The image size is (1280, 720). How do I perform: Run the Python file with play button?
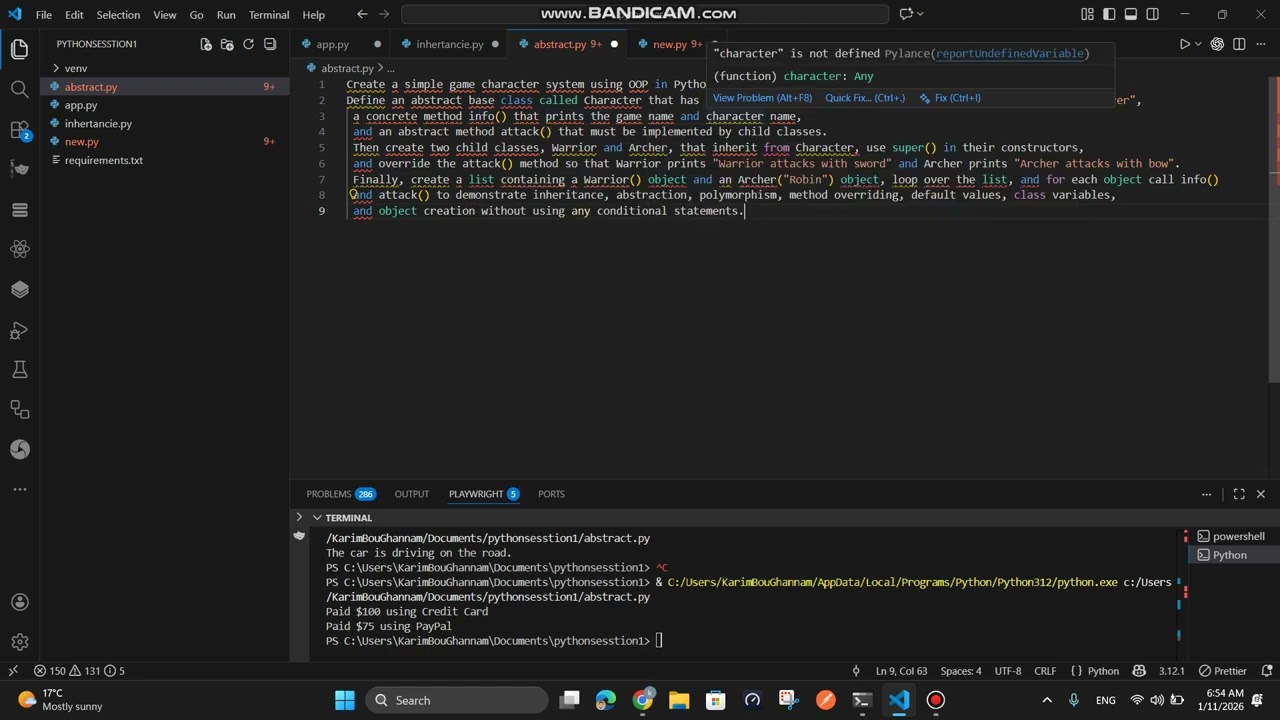tap(1185, 44)
